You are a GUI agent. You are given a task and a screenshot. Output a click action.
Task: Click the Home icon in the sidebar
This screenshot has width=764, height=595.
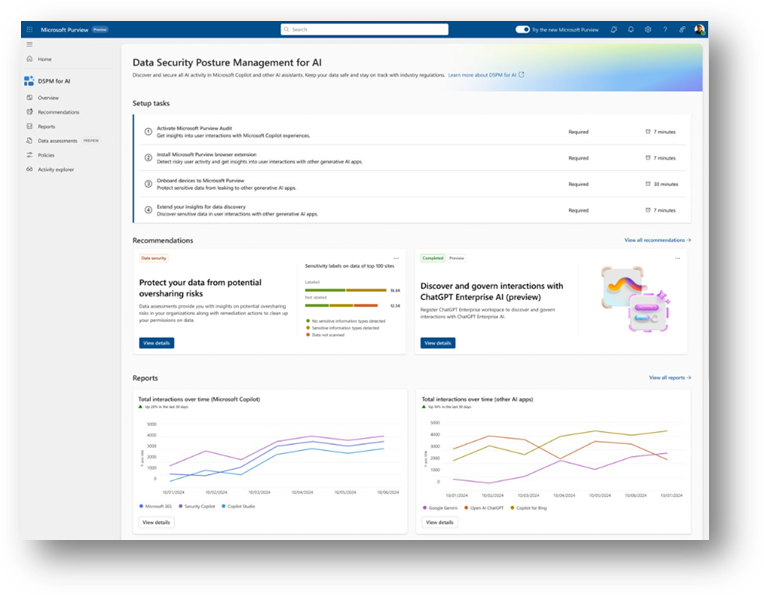[30, 59]
